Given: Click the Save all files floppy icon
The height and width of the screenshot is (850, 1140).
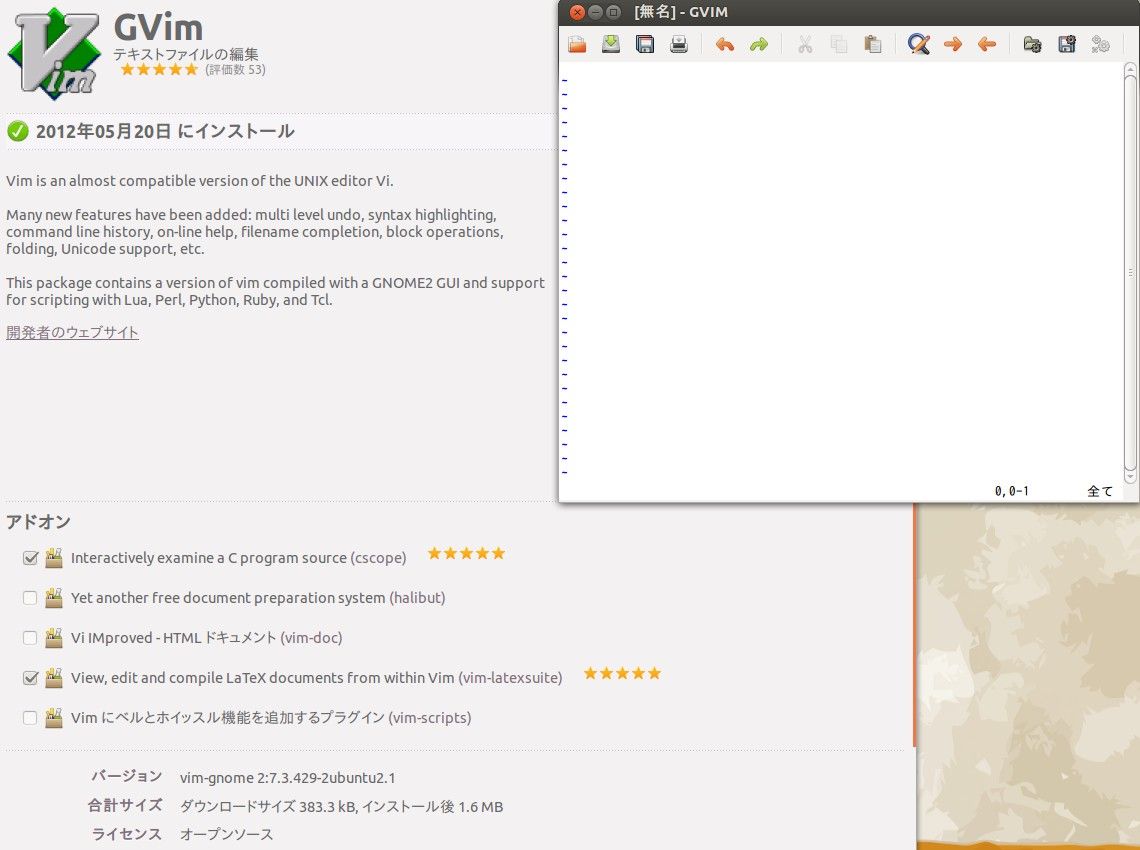Looking at the screenshot, I should 645,44.
